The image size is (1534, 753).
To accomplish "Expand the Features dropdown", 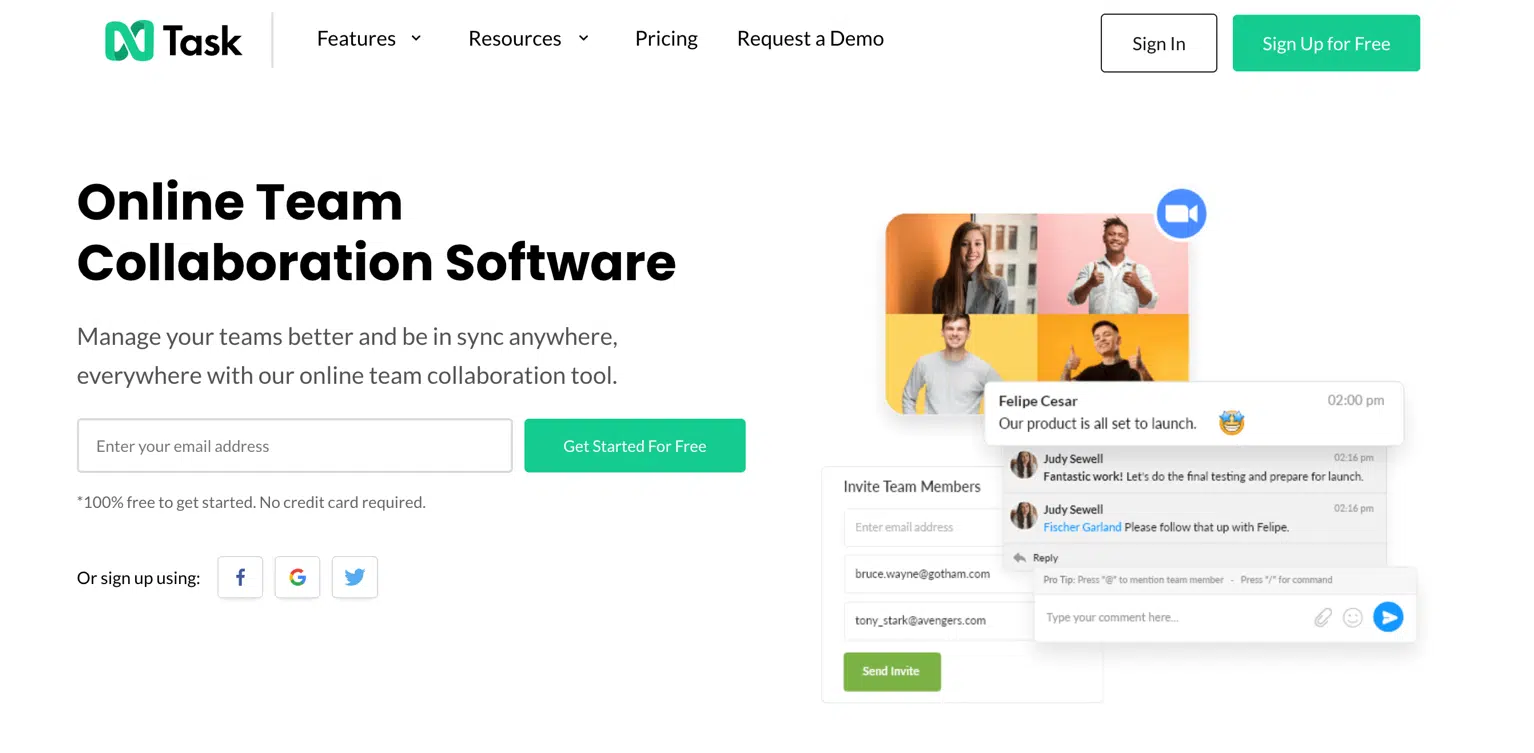I will pyautogui.click(x=369, y=39).
